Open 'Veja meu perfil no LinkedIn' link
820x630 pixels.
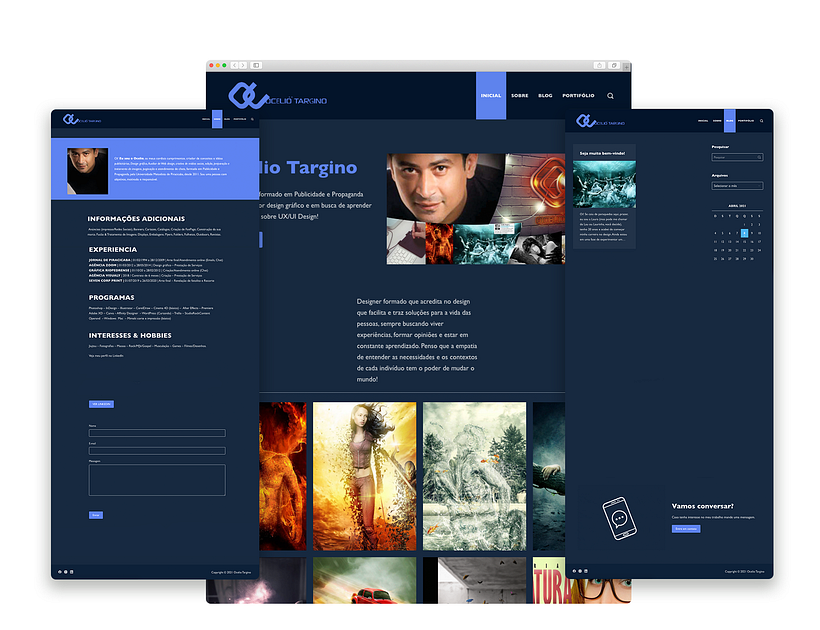[x=106, y=356]
